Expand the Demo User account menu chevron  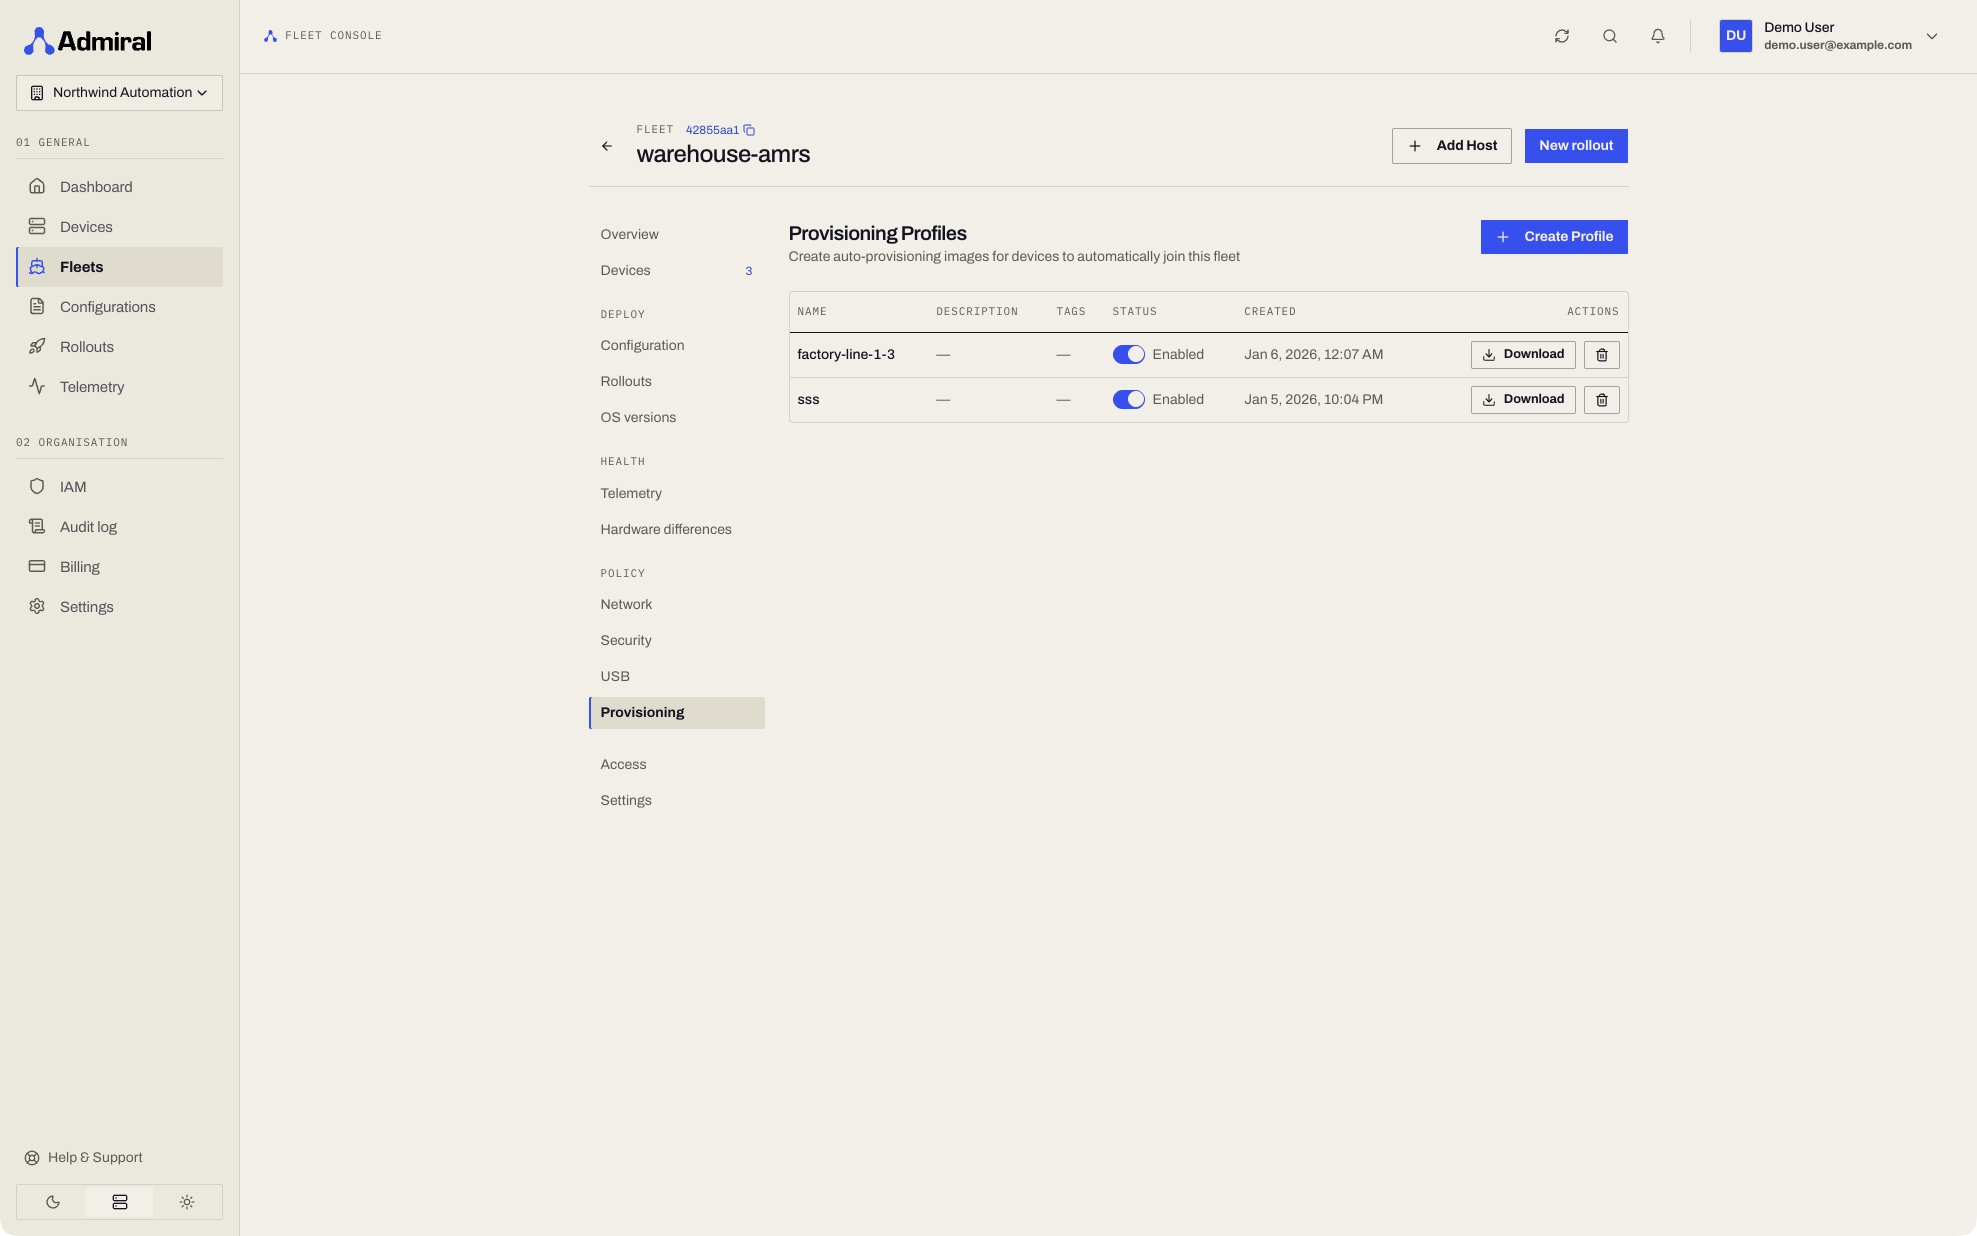(x=1931, y=36)
